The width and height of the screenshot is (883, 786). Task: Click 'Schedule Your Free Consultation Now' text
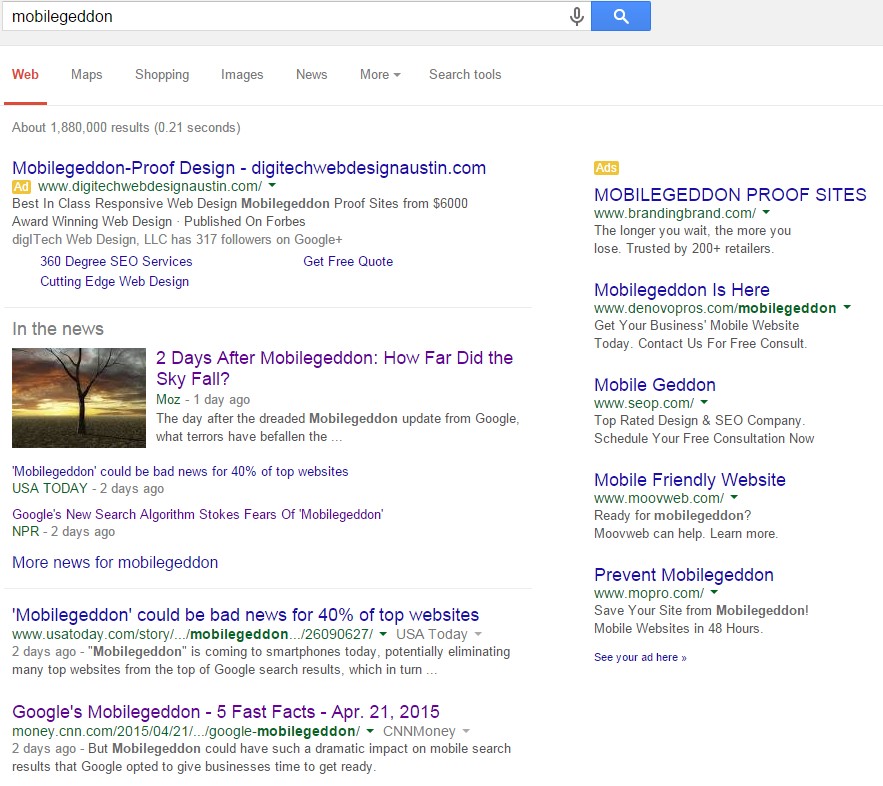click(704, 439)
